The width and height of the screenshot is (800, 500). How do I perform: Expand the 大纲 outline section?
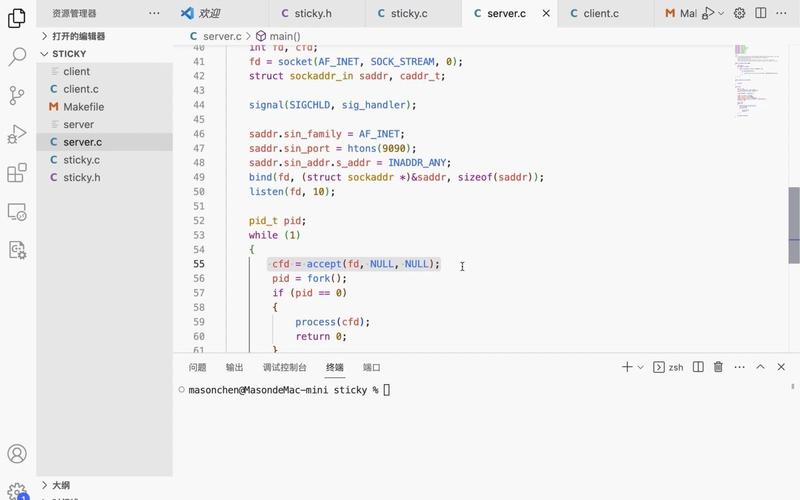coord(105,485)
